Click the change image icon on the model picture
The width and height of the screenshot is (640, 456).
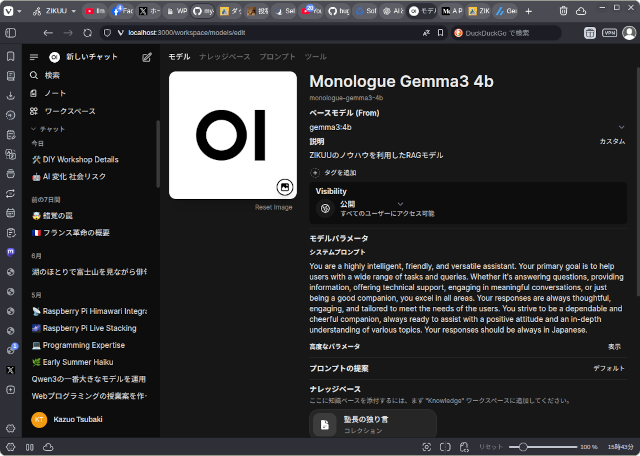tap(284, 187)
